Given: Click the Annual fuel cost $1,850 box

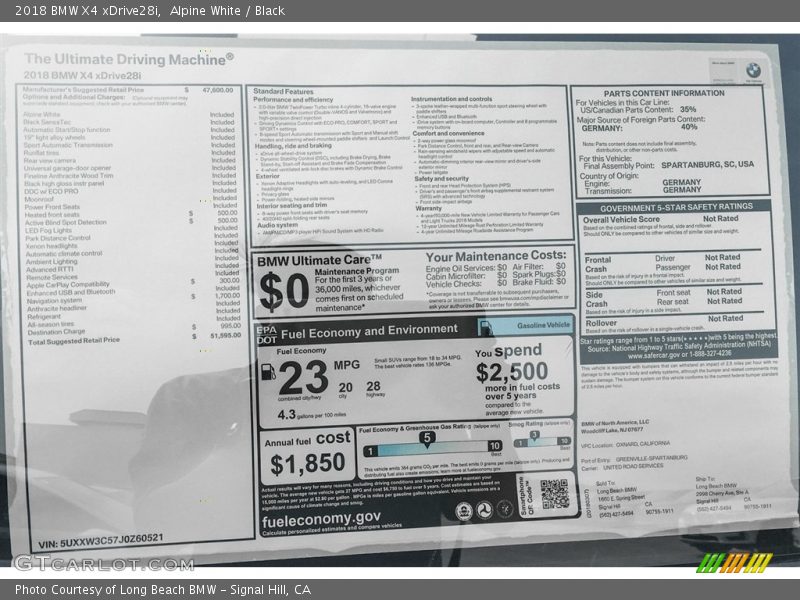Looking at the screenshot, I should pyautogui.click(x=309, y=454).
